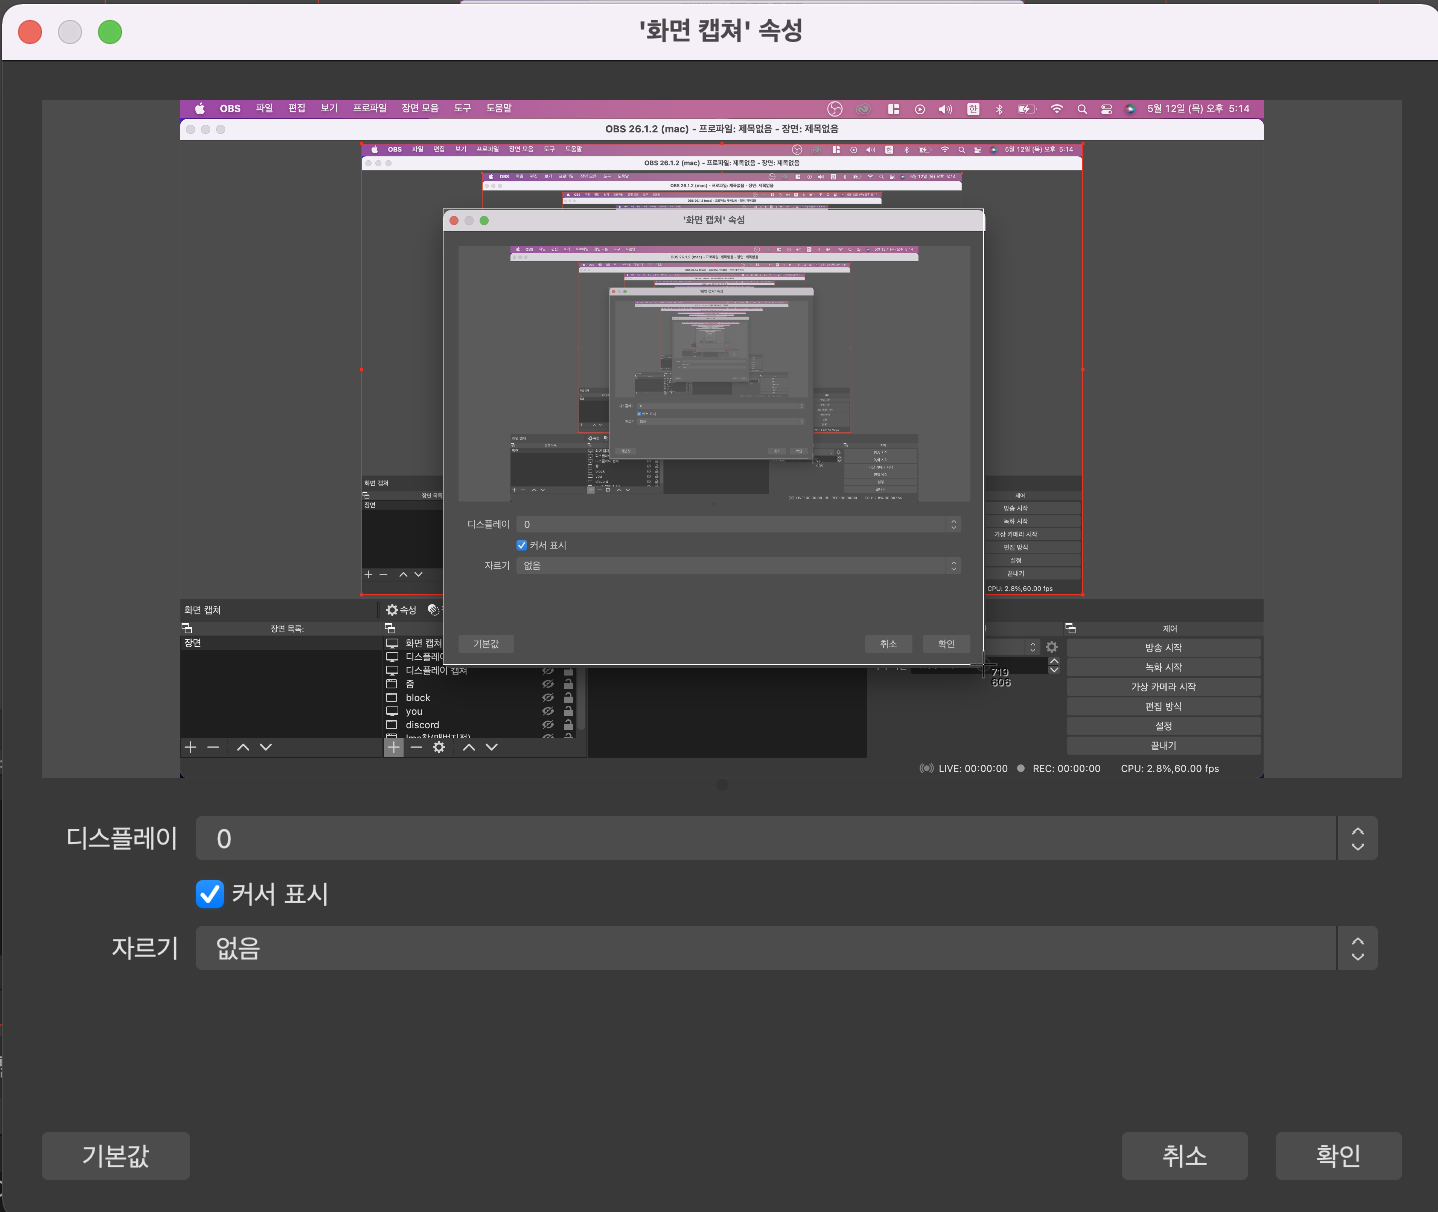Click 가상 카메라 시작 in the preview's outermost controls panel
The height and width of the screenshot is (1212, 1438).
click(1164, 687)
